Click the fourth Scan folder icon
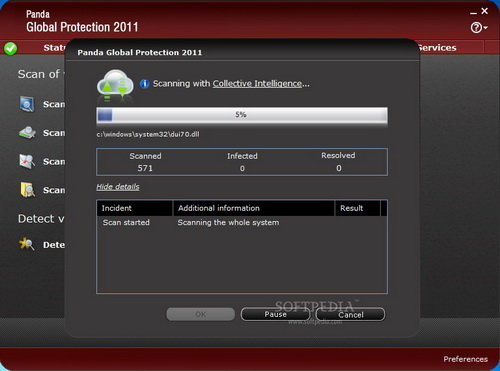 (x=27, y=190)
